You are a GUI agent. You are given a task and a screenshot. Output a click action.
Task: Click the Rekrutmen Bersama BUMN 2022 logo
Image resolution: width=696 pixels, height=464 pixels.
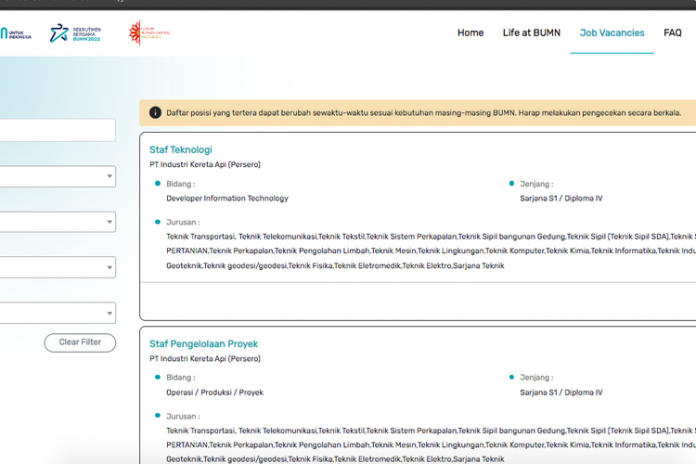tap(76, 34)
